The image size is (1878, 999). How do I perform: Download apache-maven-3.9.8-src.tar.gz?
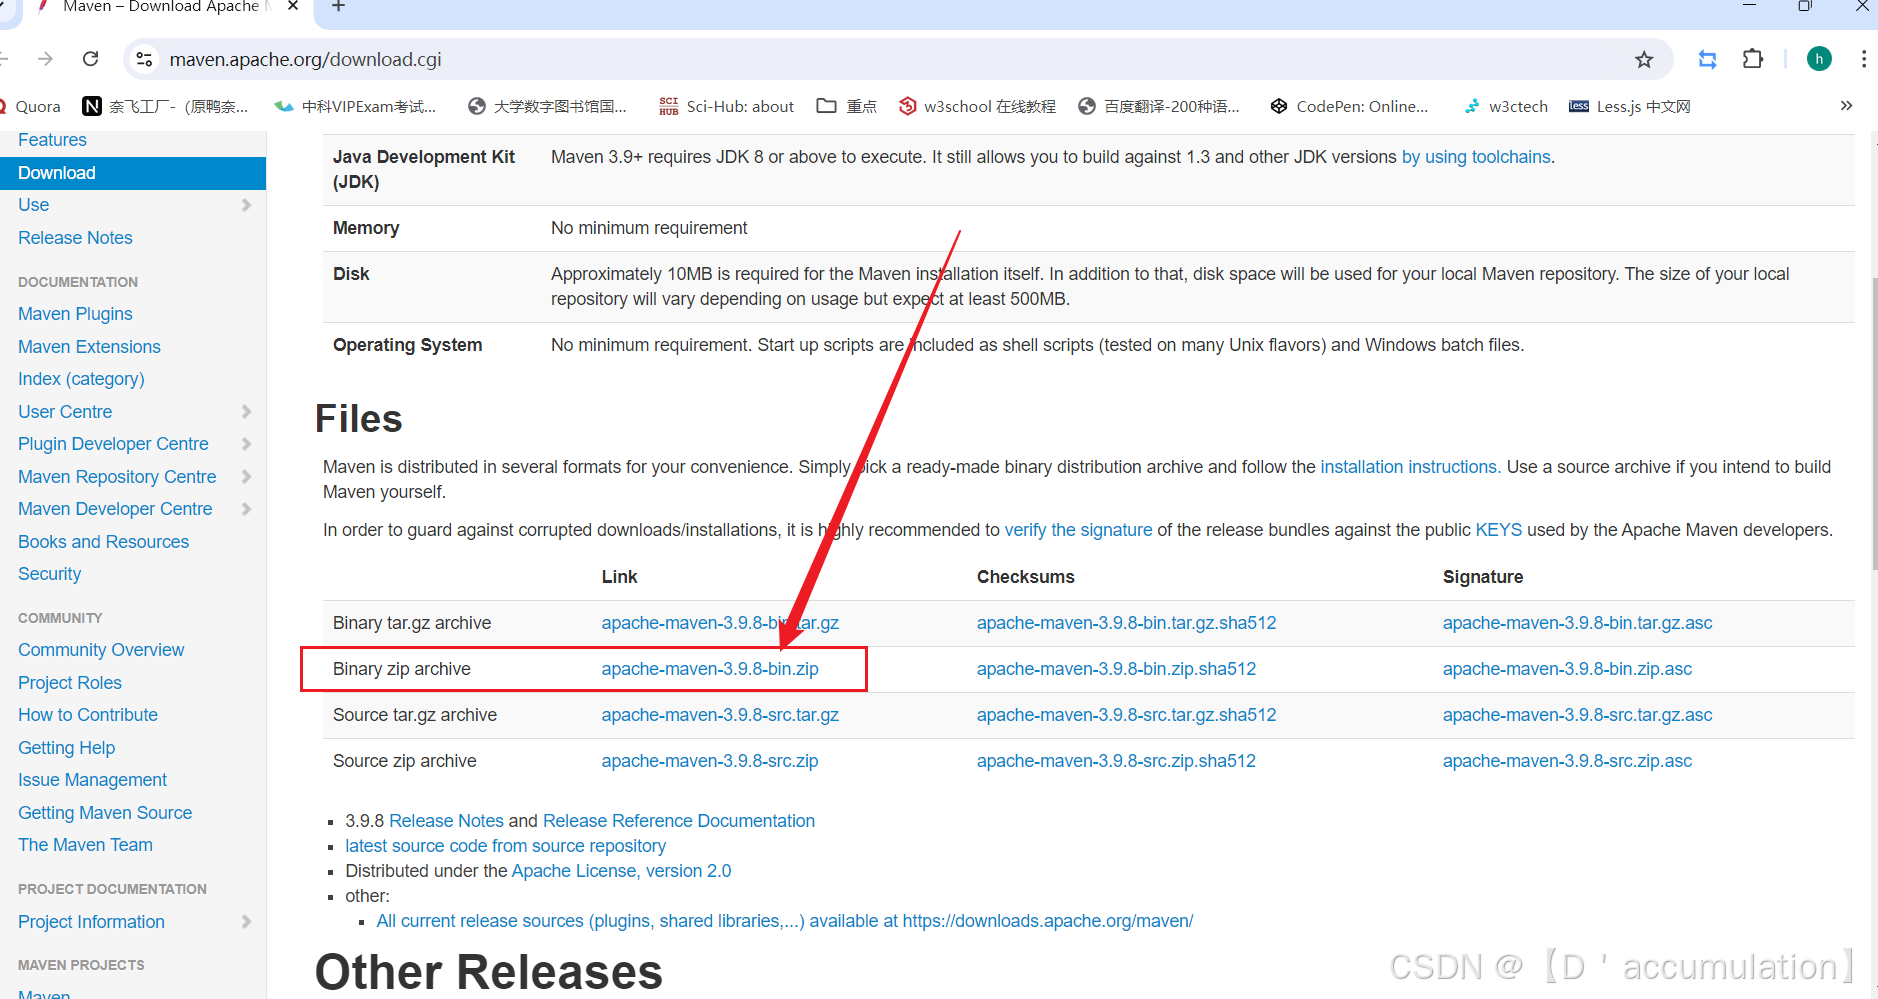[720, 715]
